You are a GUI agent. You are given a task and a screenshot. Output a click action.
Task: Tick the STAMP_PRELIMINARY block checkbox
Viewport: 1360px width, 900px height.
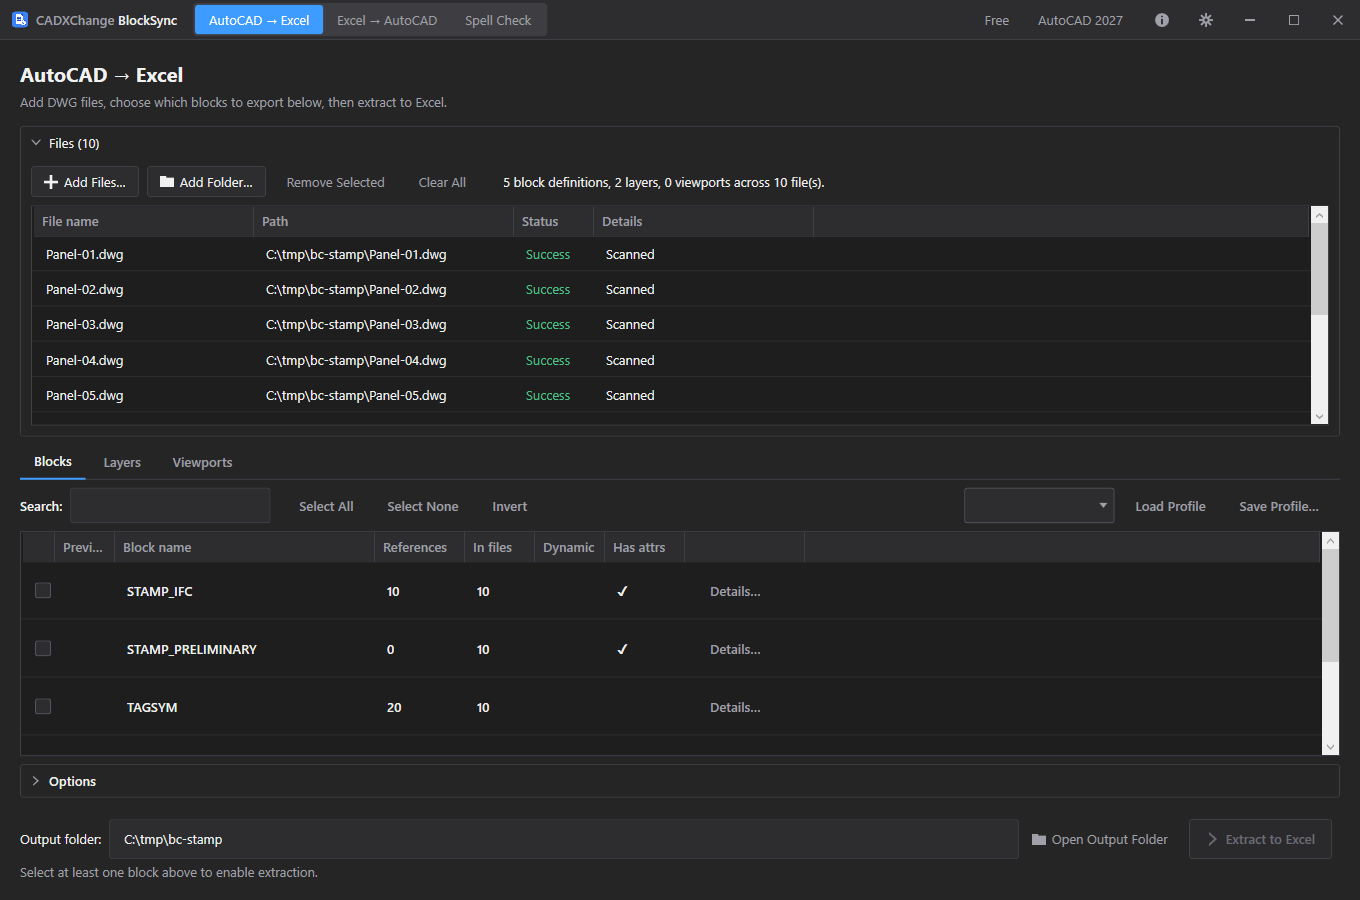pos(43,648)
